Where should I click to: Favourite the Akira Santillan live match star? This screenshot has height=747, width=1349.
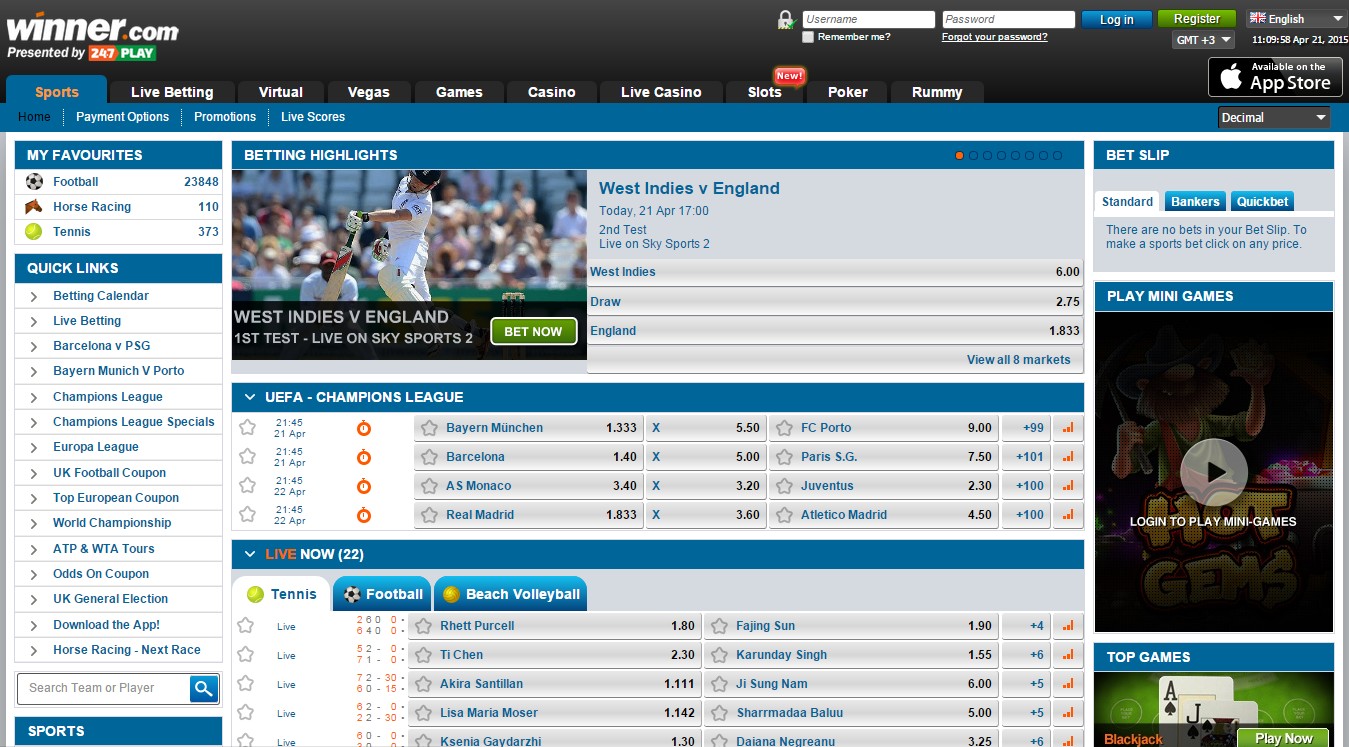(x=245, y=683)
